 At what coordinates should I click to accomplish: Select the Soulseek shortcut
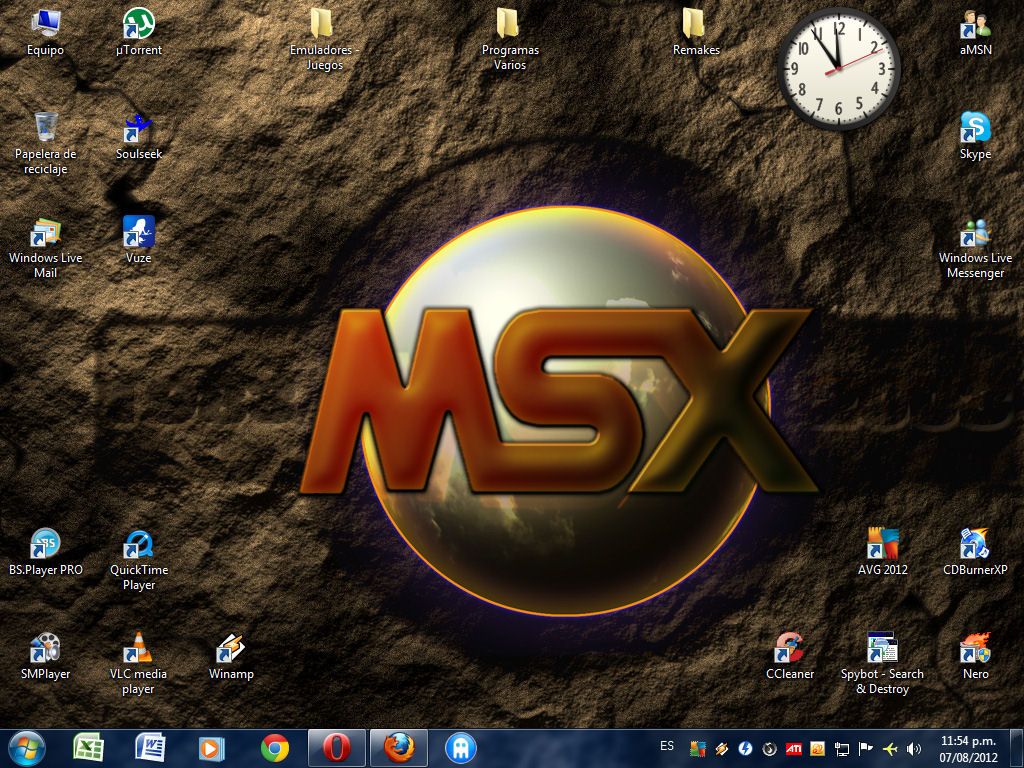click(138, 137)
